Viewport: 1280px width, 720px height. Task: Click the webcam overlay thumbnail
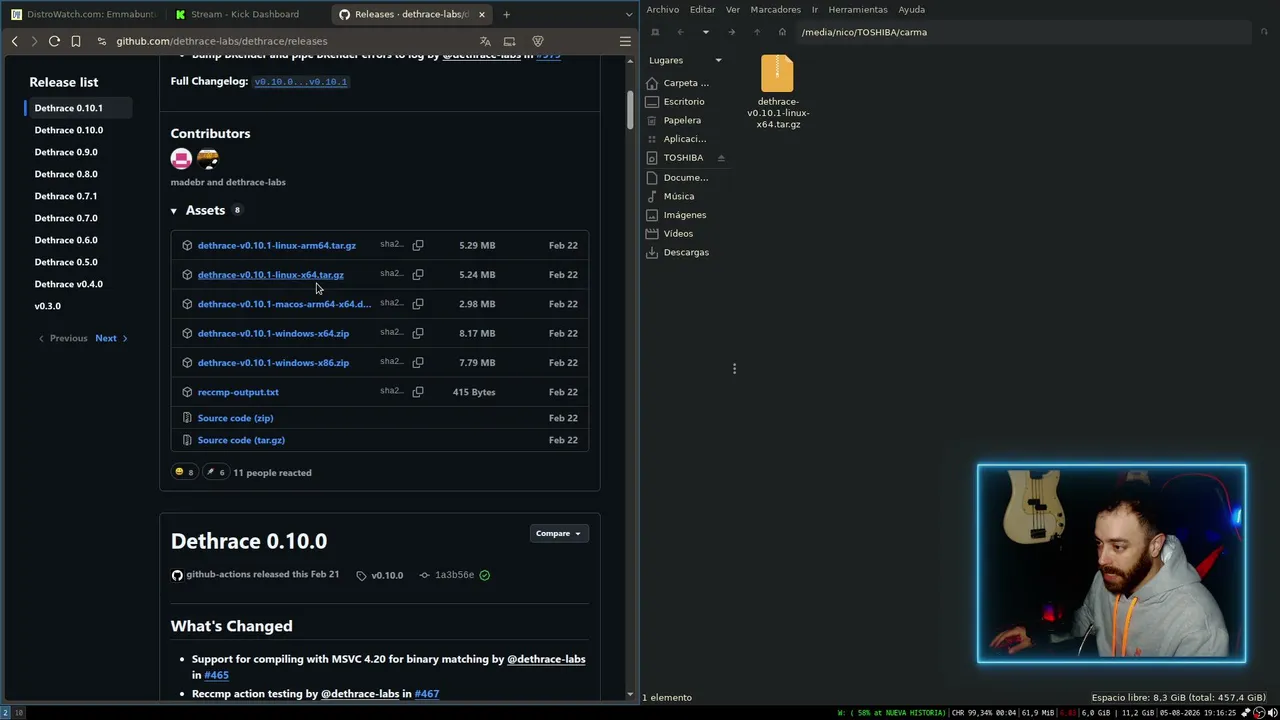(x=1111, y=563)
